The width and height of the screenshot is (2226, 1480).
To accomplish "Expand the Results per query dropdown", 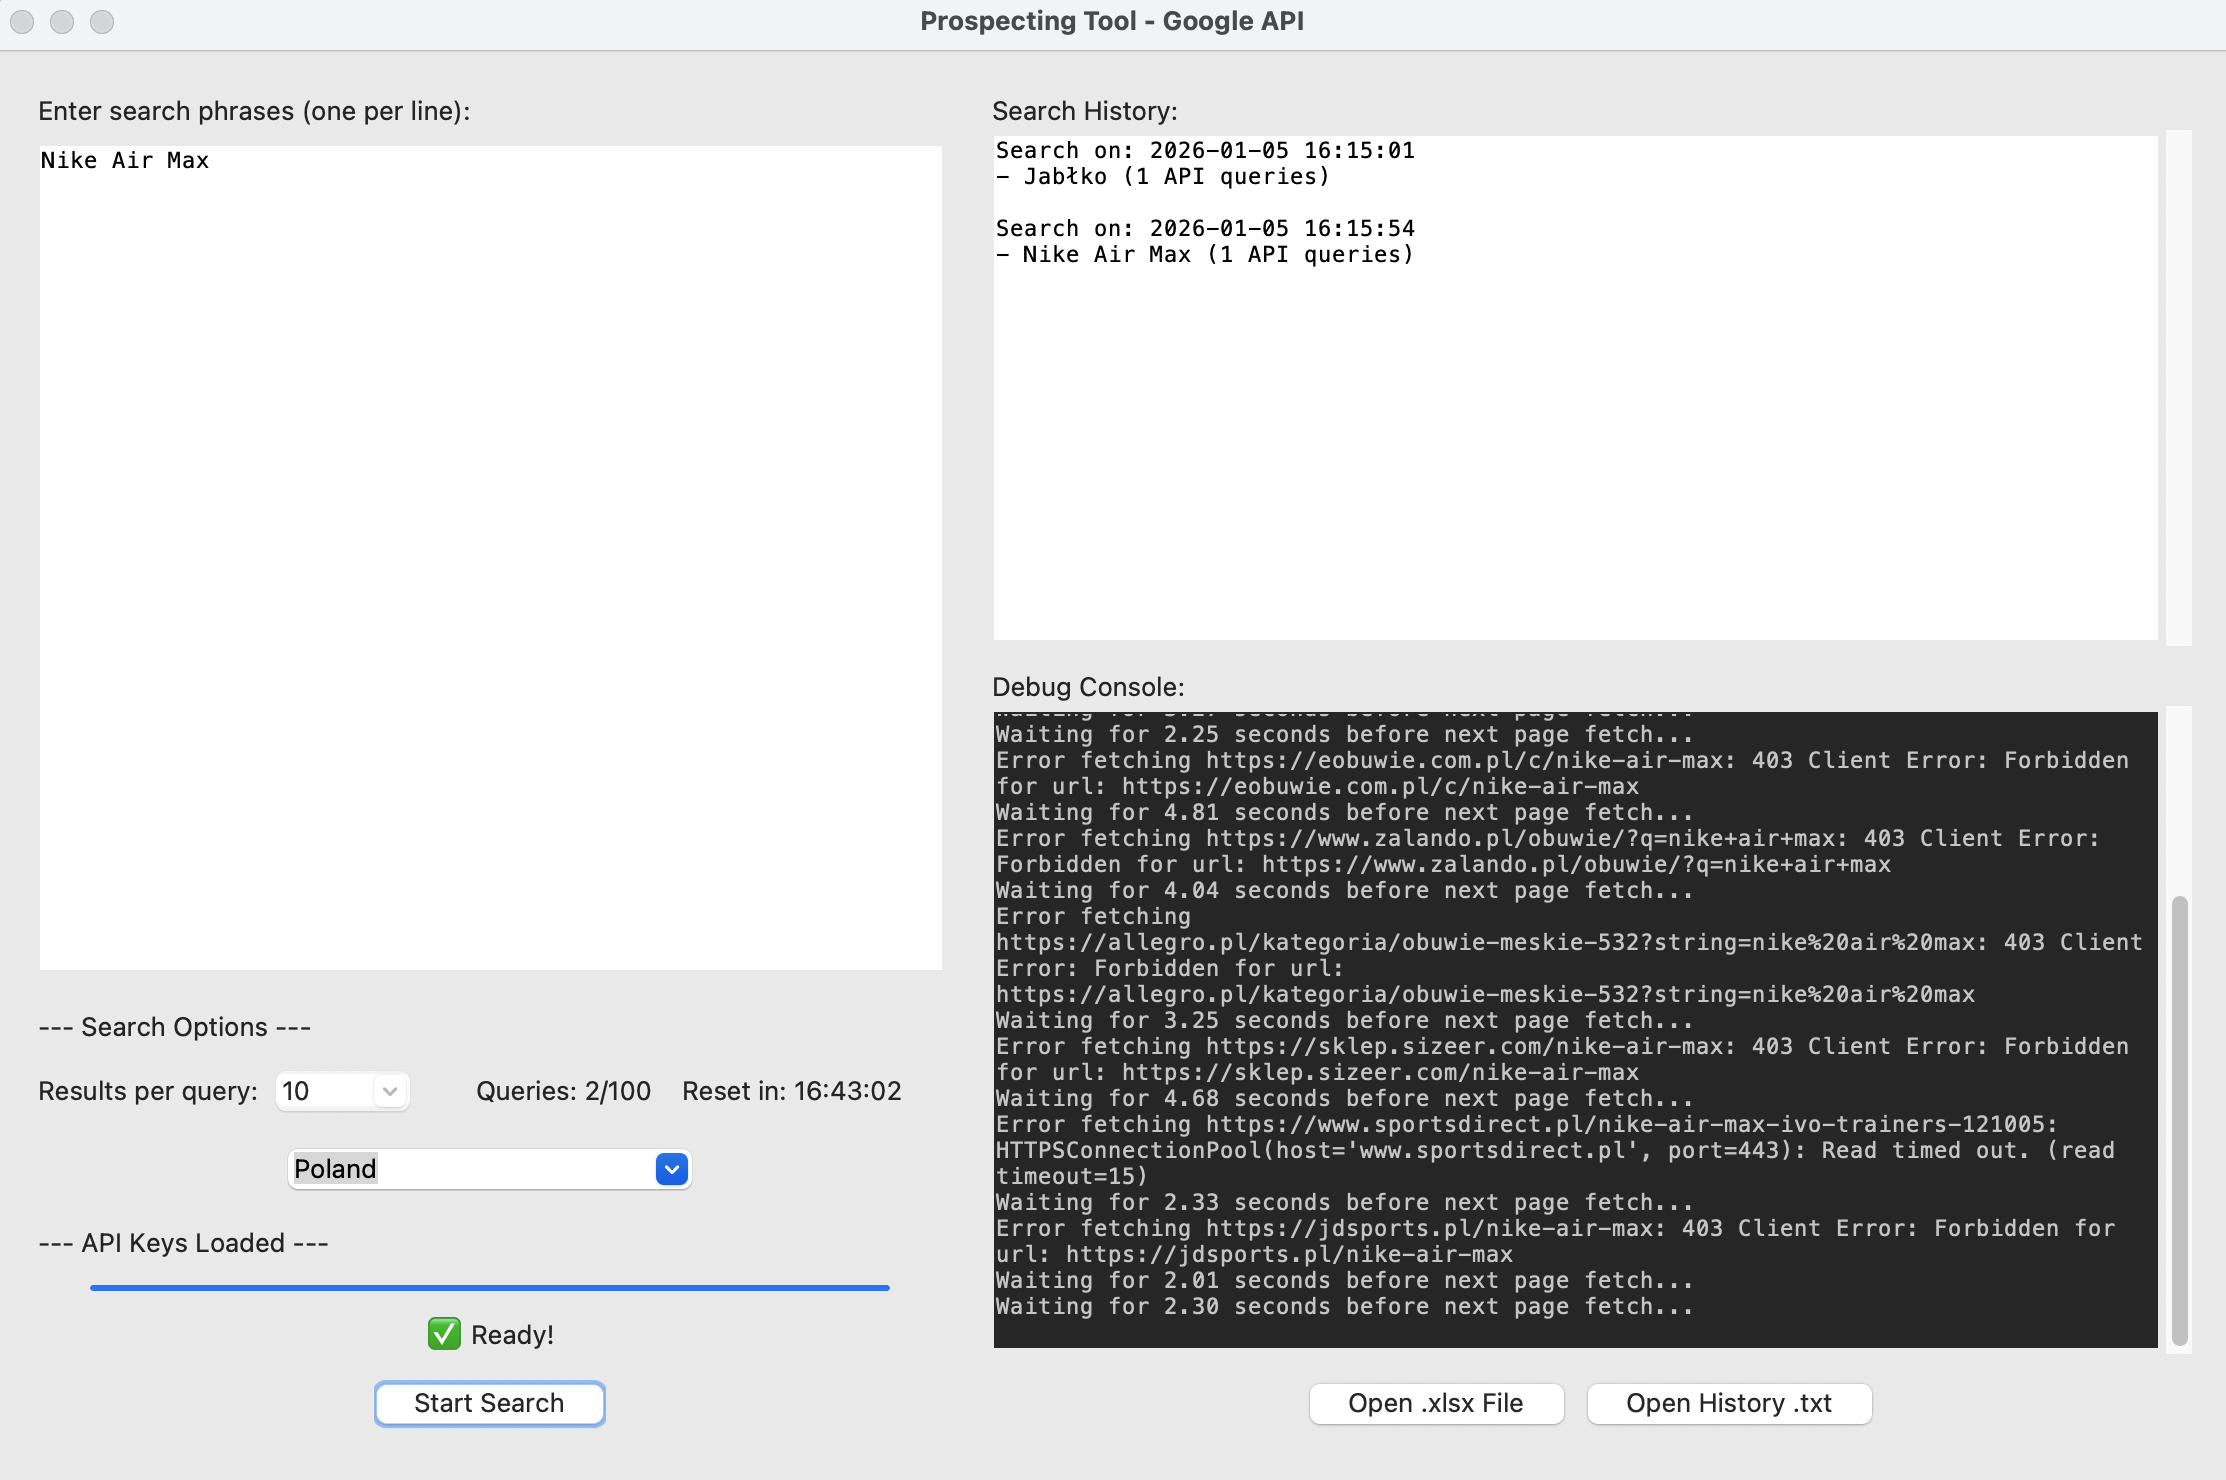I will [390, 1091].
